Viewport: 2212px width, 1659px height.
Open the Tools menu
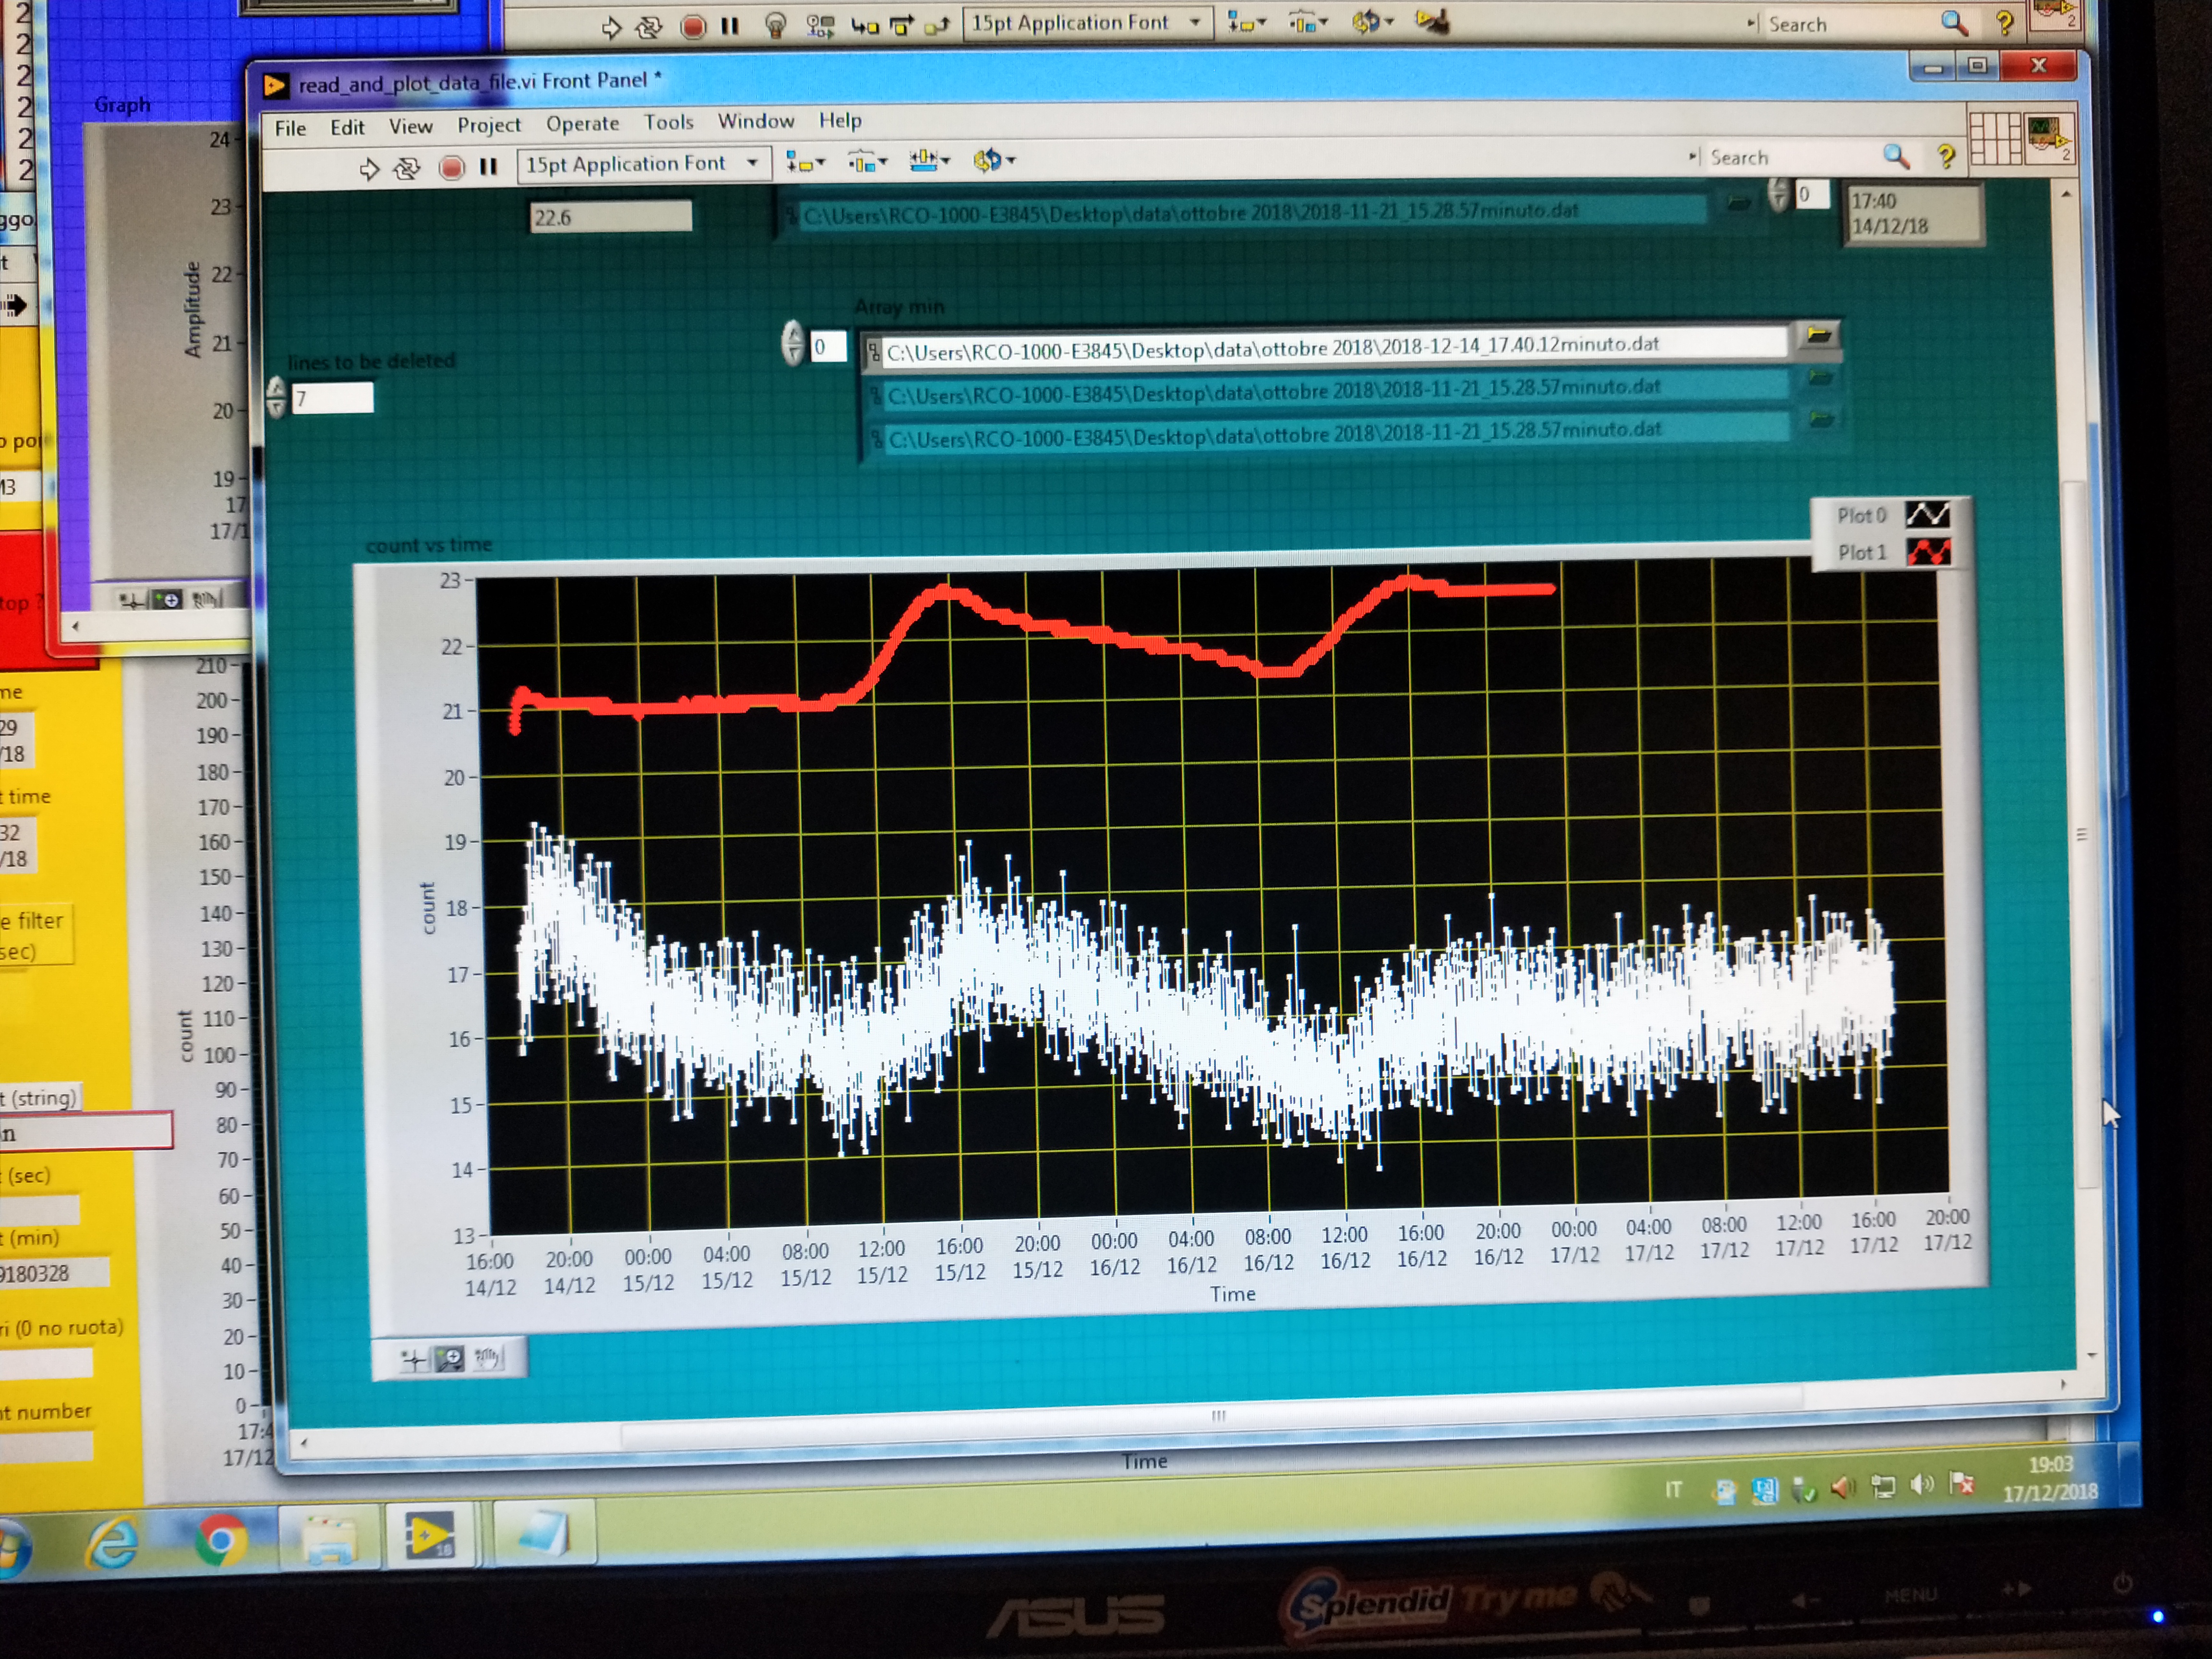(668, 122)
